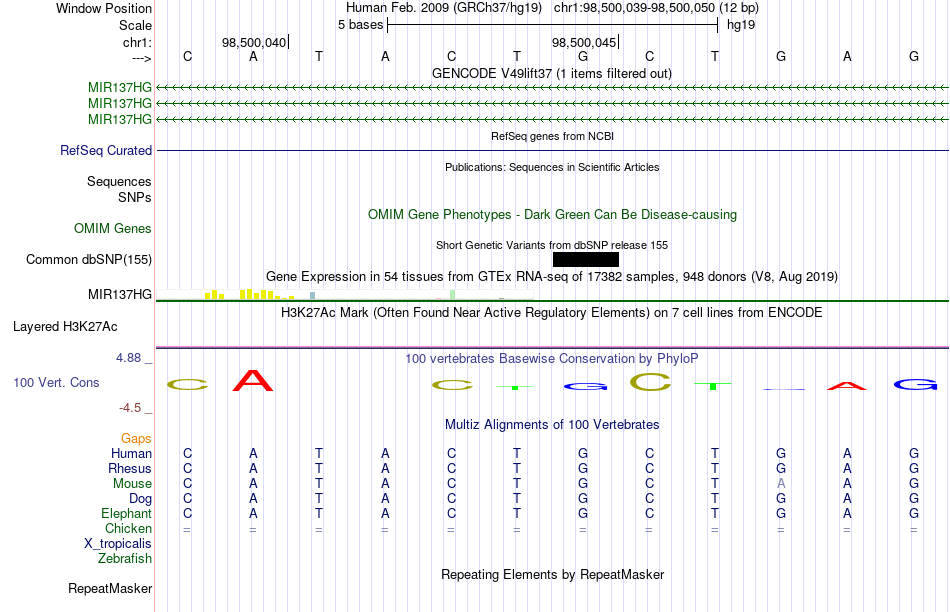Image resolution: width=950 pixels, height=612 pixels.
Task: Open Publications: Sequences in Scientific Articles title
Action: 552,167
